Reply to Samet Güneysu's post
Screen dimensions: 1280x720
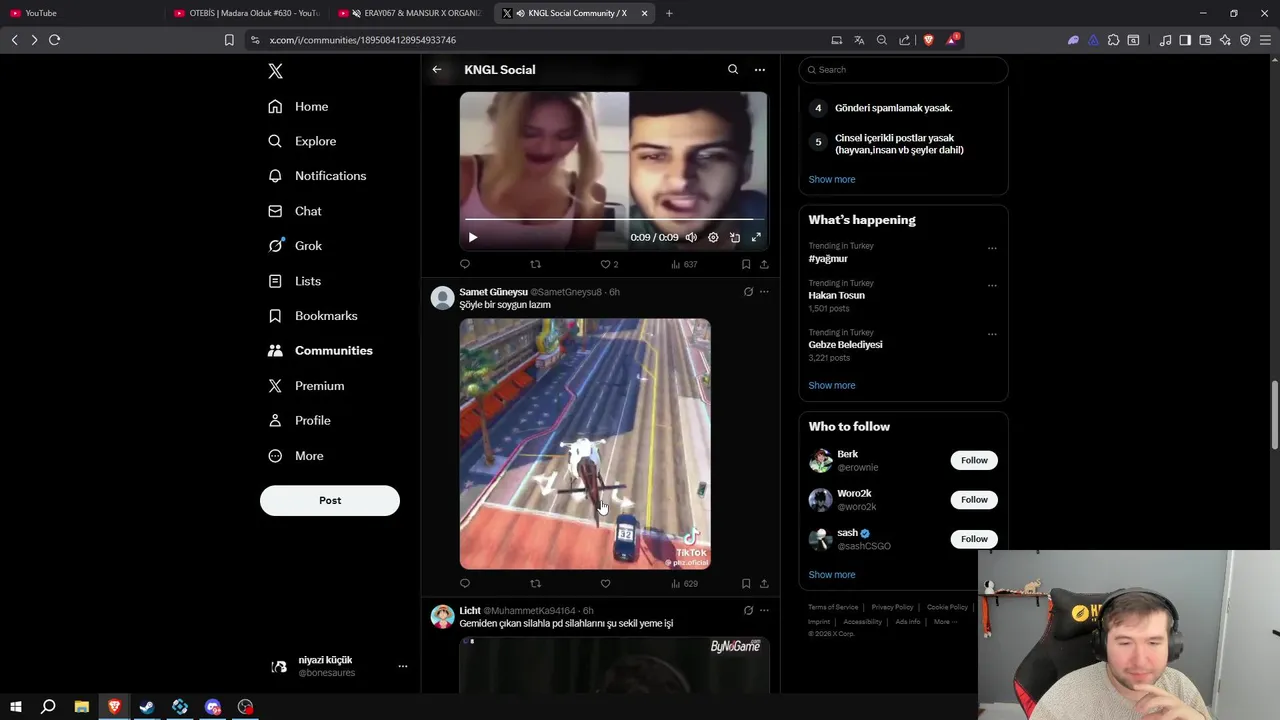coord(465,584)
